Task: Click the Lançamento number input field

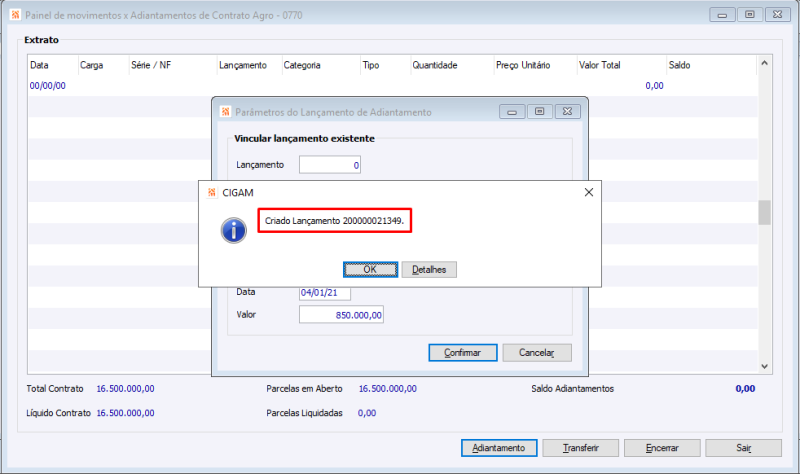Action: 330,165
